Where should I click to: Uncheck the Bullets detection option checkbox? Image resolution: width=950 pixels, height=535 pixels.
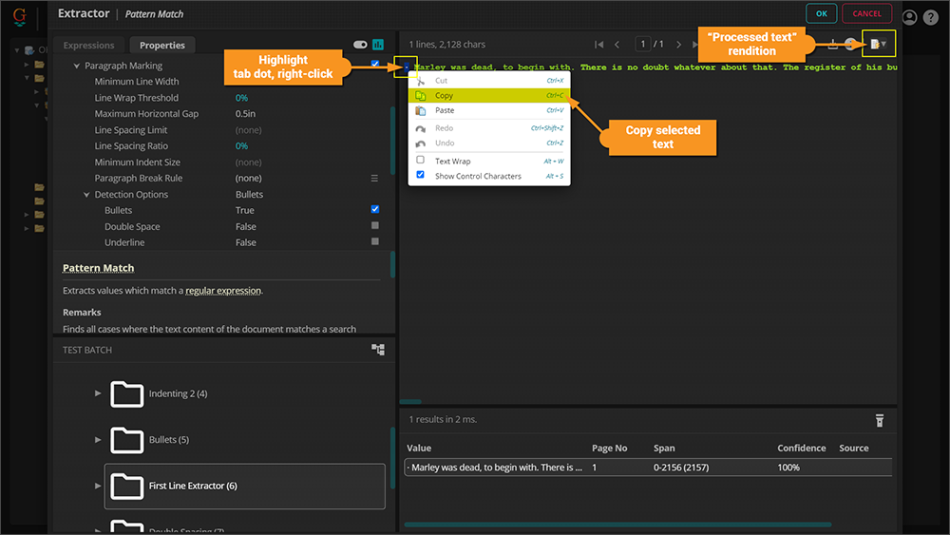tap(375, 210)
